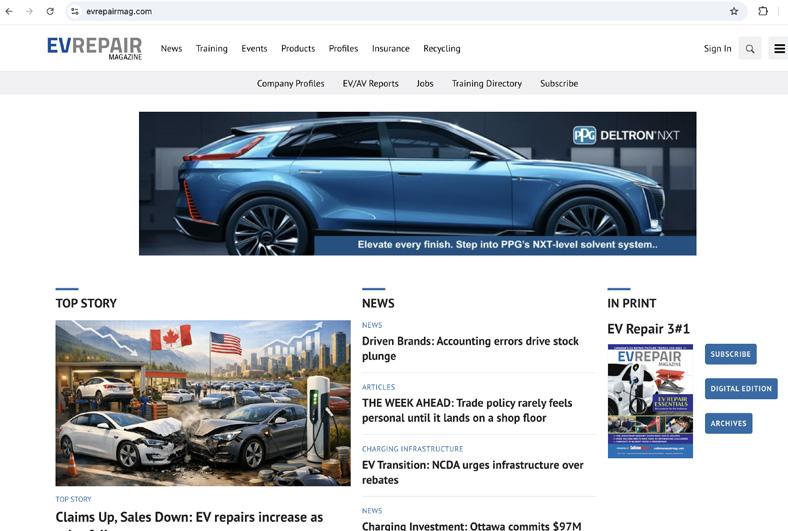Click the browser forward arrow
The image size is (788, 531).
click(x=29, y=11)
